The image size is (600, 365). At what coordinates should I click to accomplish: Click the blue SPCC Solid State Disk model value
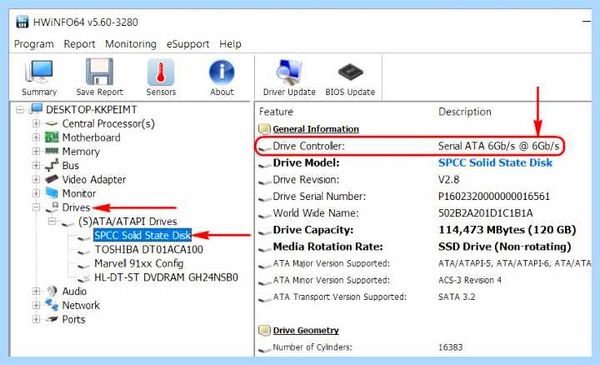495,163
